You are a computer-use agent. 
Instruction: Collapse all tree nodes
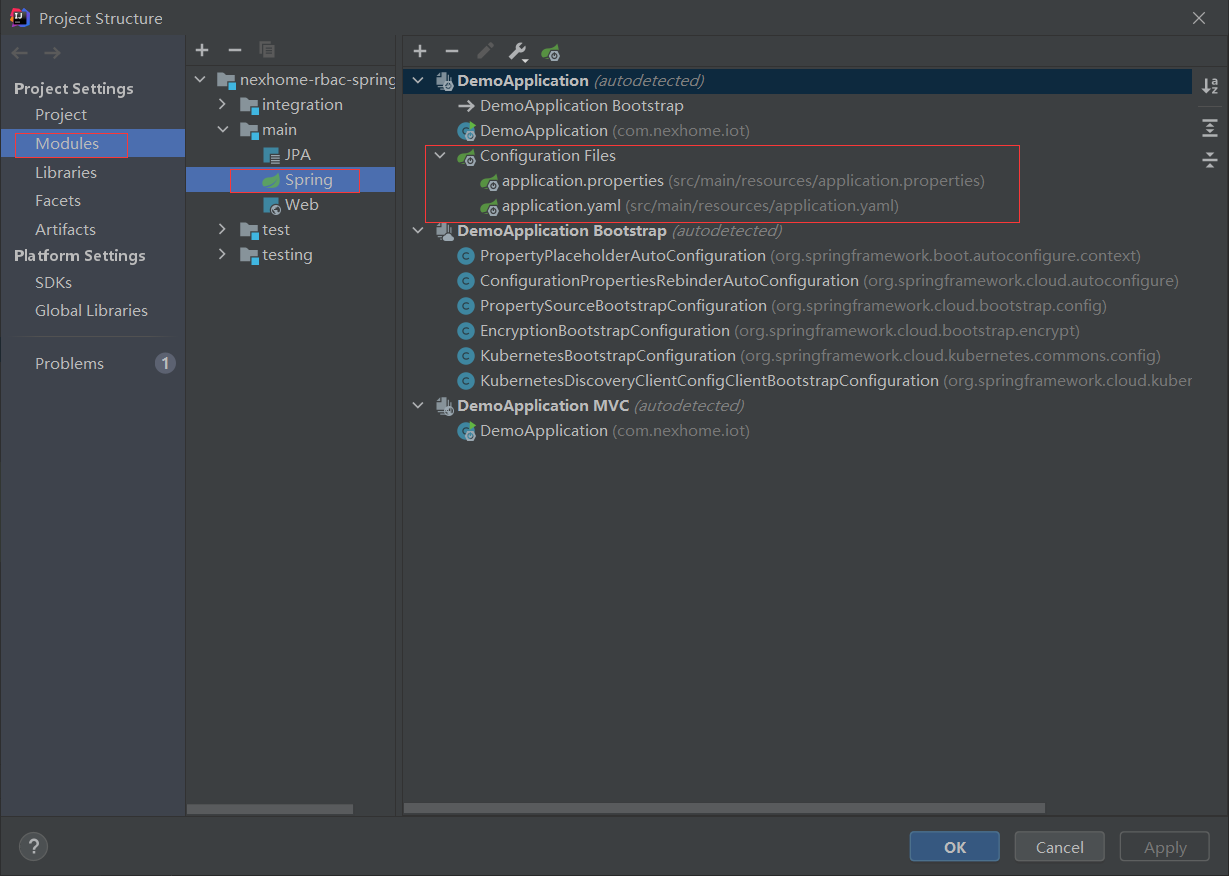point(1210,159)
